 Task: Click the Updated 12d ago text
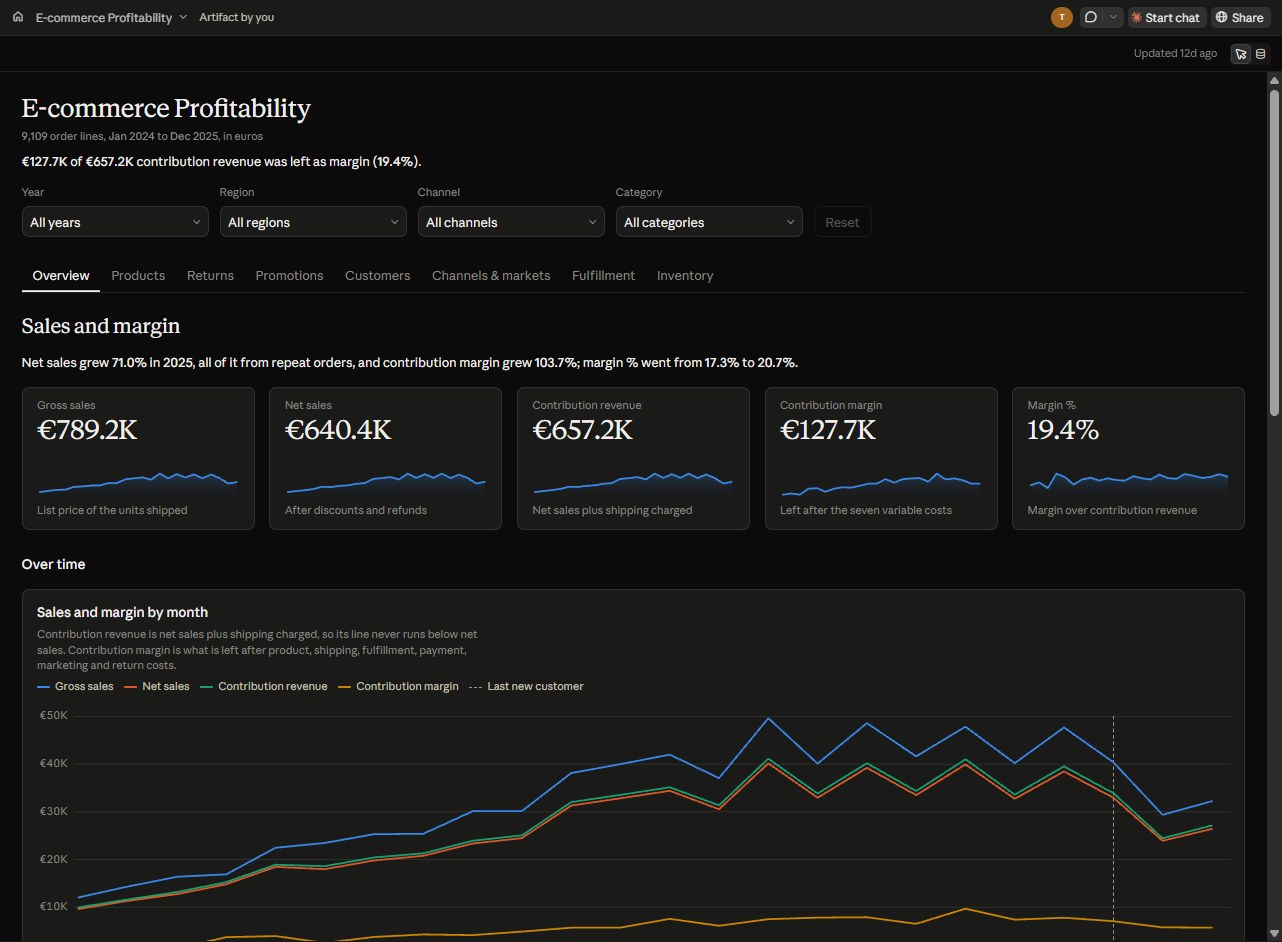[x=1175, y=53]
